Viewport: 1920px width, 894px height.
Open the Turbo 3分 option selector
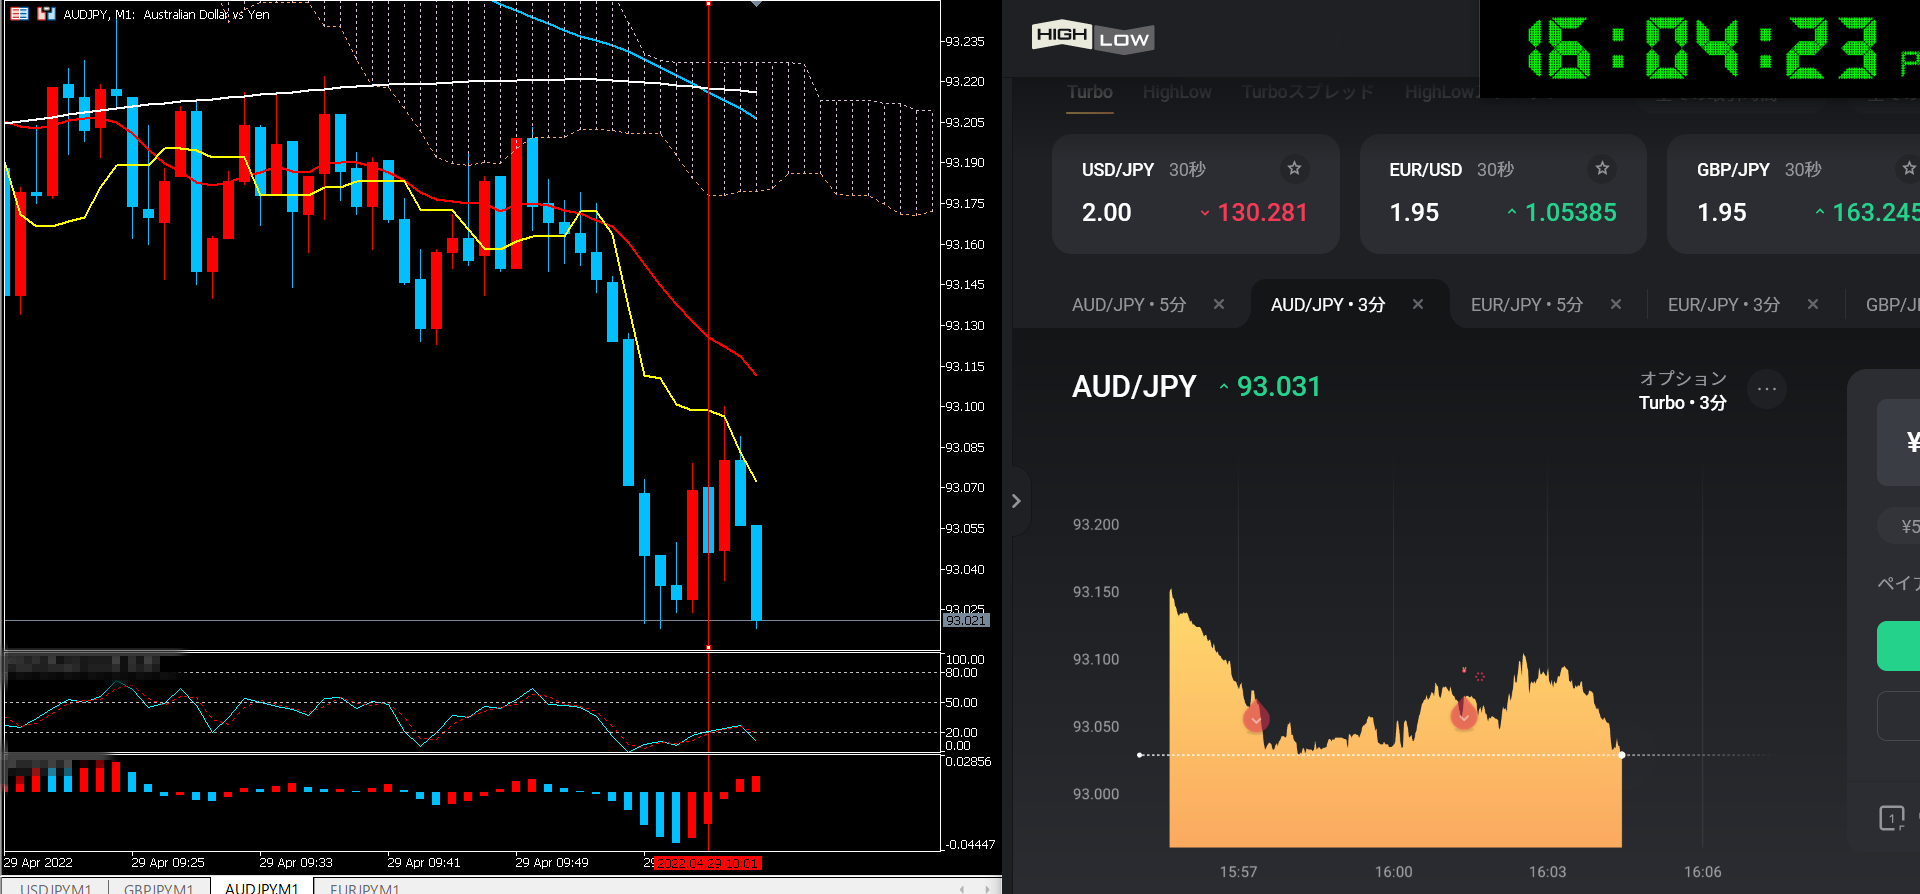(1682, 391)
